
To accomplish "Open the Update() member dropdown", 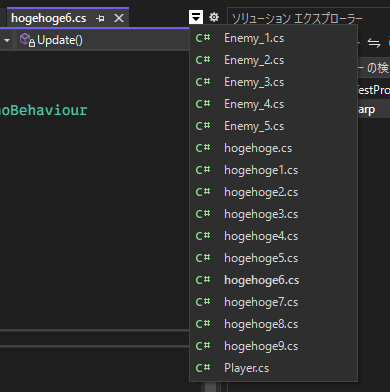I will point(103,40).
